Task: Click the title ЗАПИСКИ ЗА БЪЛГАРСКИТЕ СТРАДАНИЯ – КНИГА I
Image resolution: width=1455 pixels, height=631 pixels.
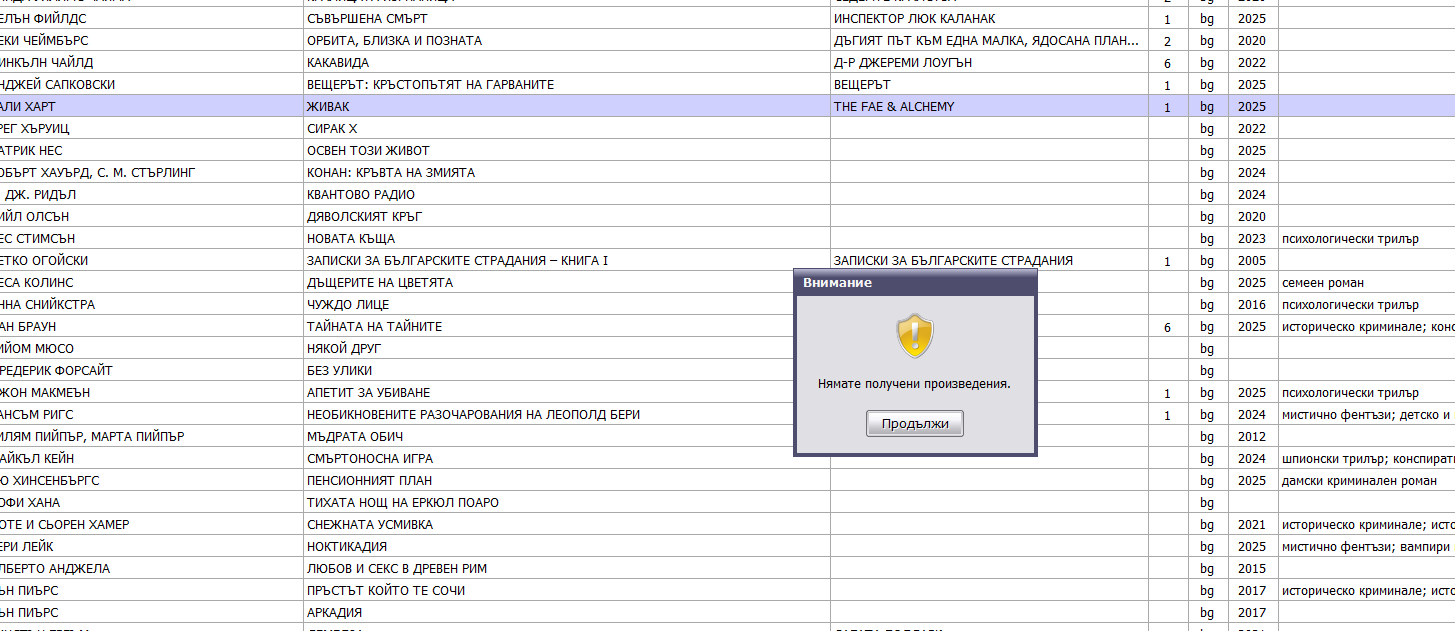Action: point(457,261)
